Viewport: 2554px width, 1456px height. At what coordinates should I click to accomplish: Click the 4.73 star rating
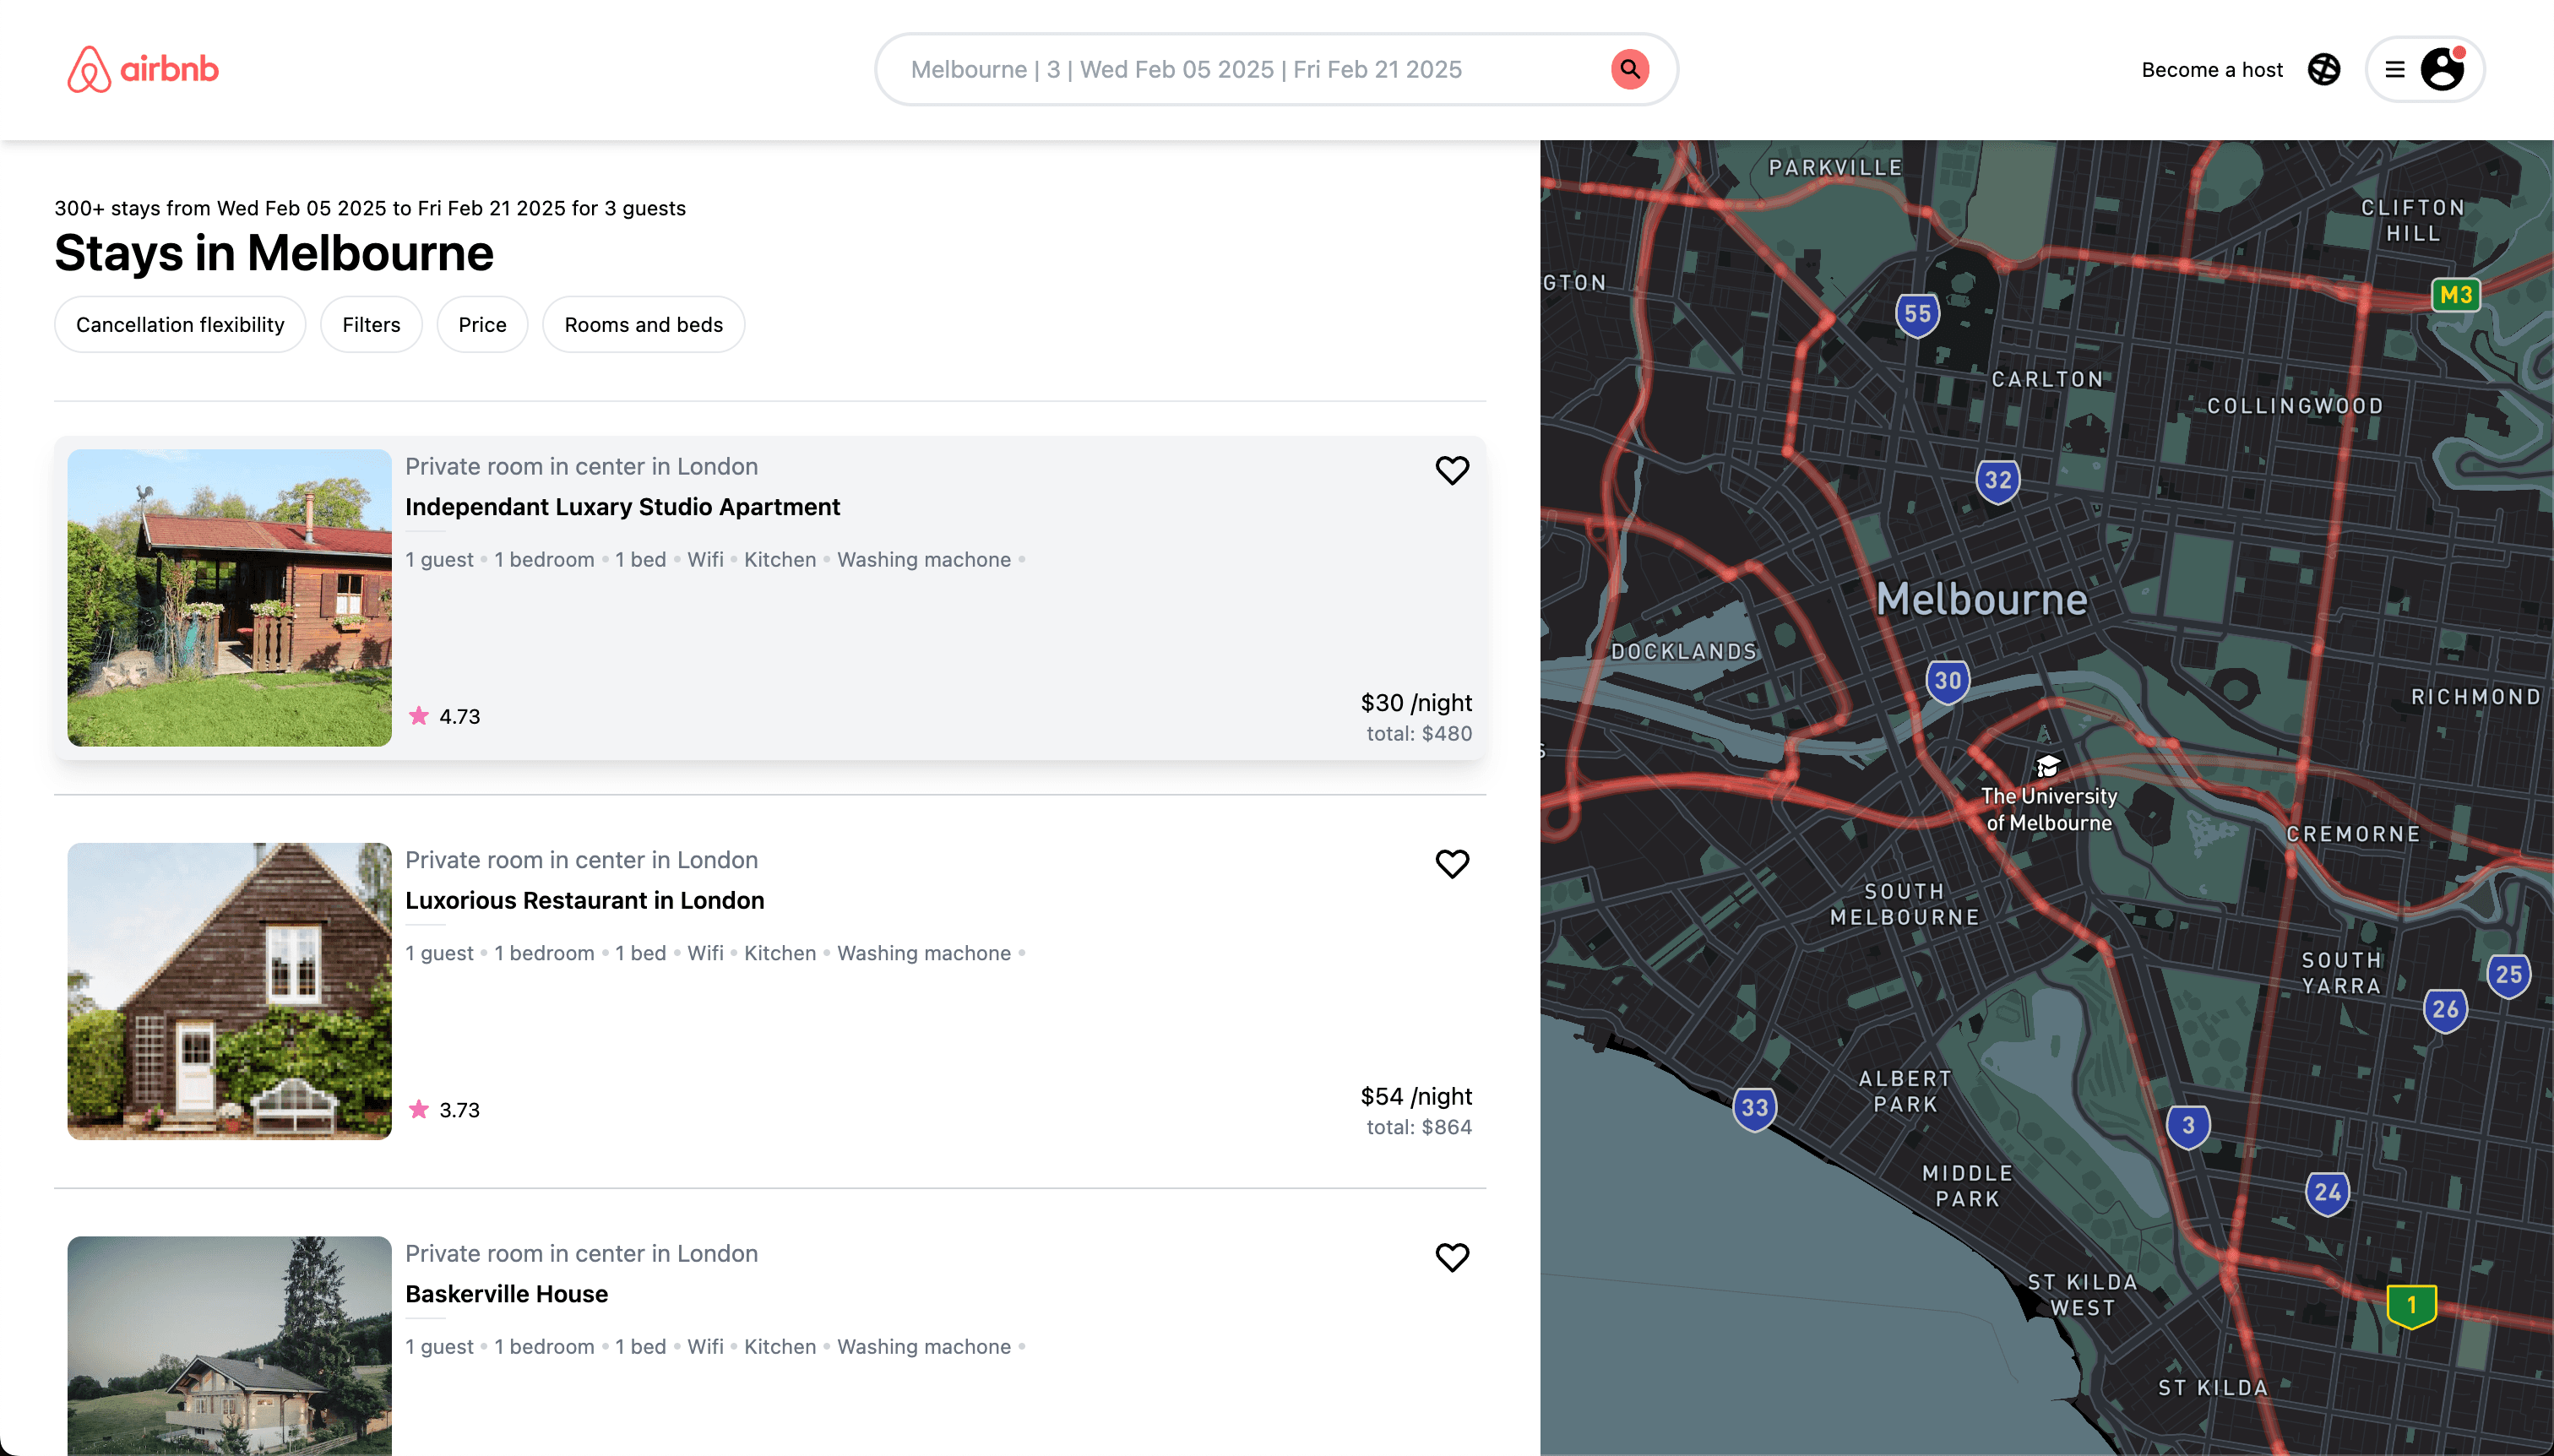(445, 716)
